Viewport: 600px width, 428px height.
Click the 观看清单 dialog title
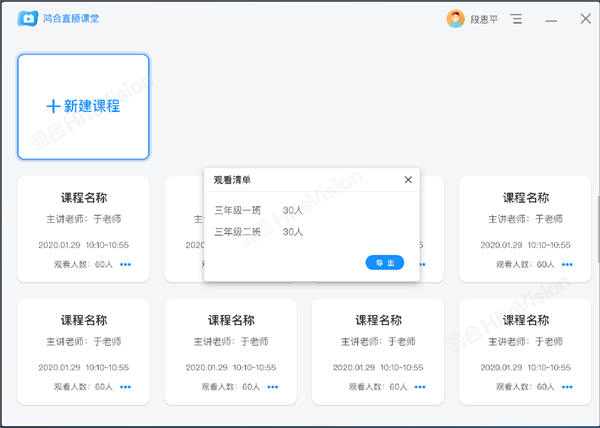pyautogui.click(x=232, y=180)
